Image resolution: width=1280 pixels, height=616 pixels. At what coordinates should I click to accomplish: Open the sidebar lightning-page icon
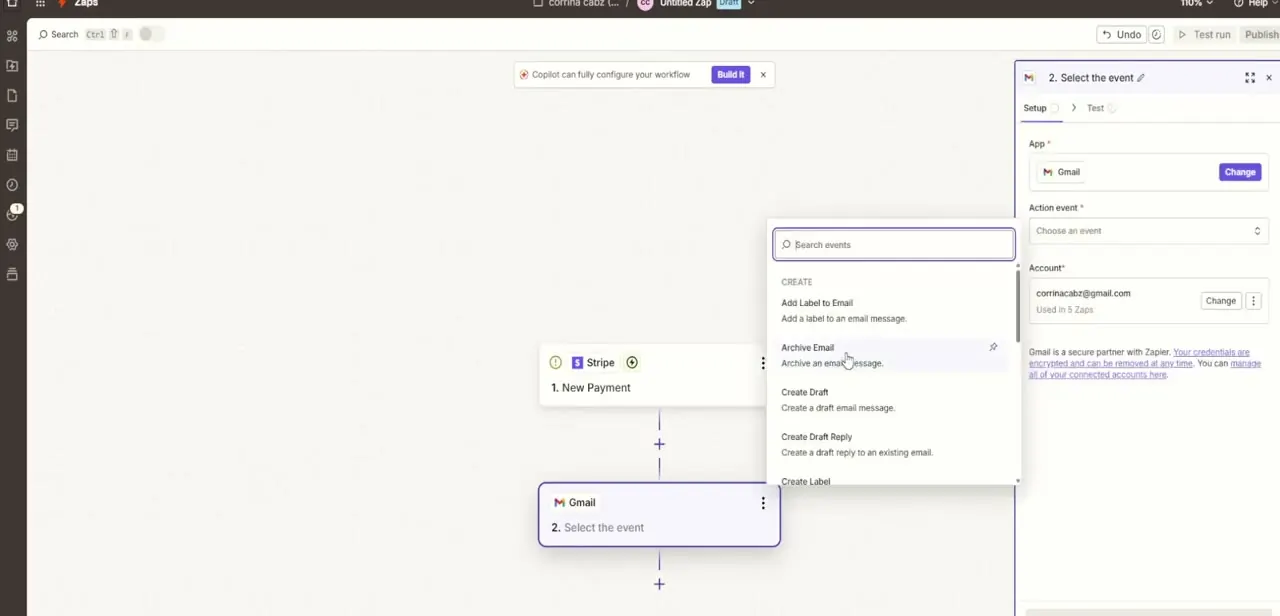tap(12, 66)
